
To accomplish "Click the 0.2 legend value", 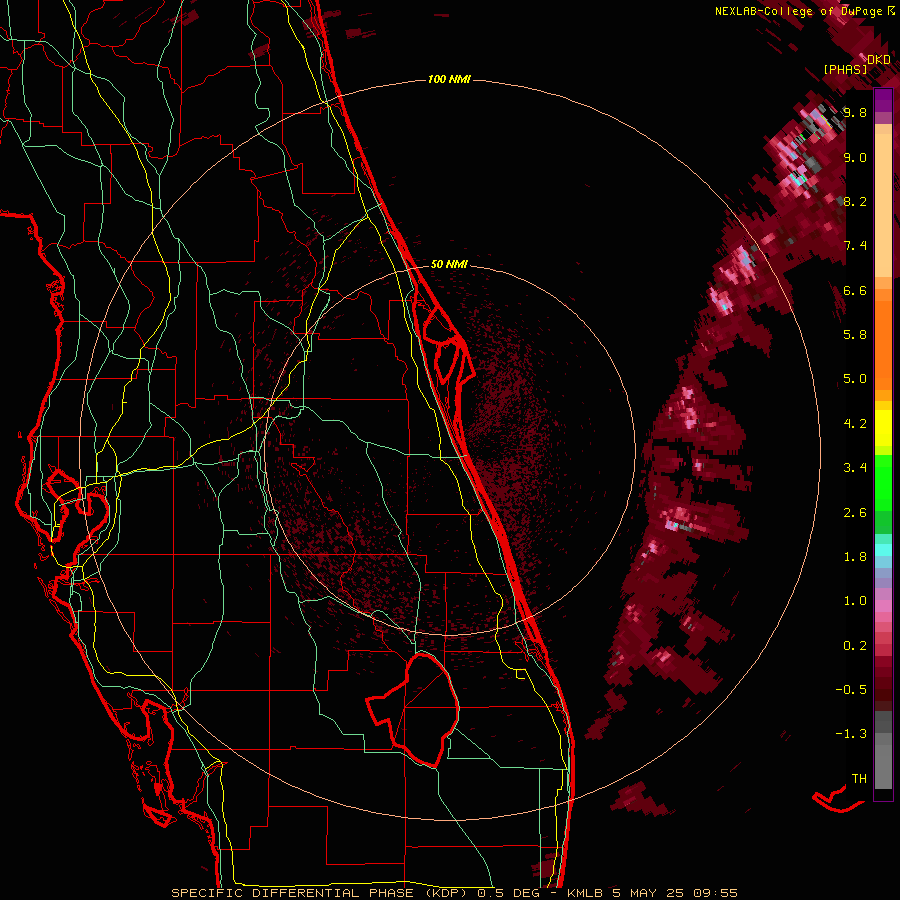I will (x=855, y=646).
